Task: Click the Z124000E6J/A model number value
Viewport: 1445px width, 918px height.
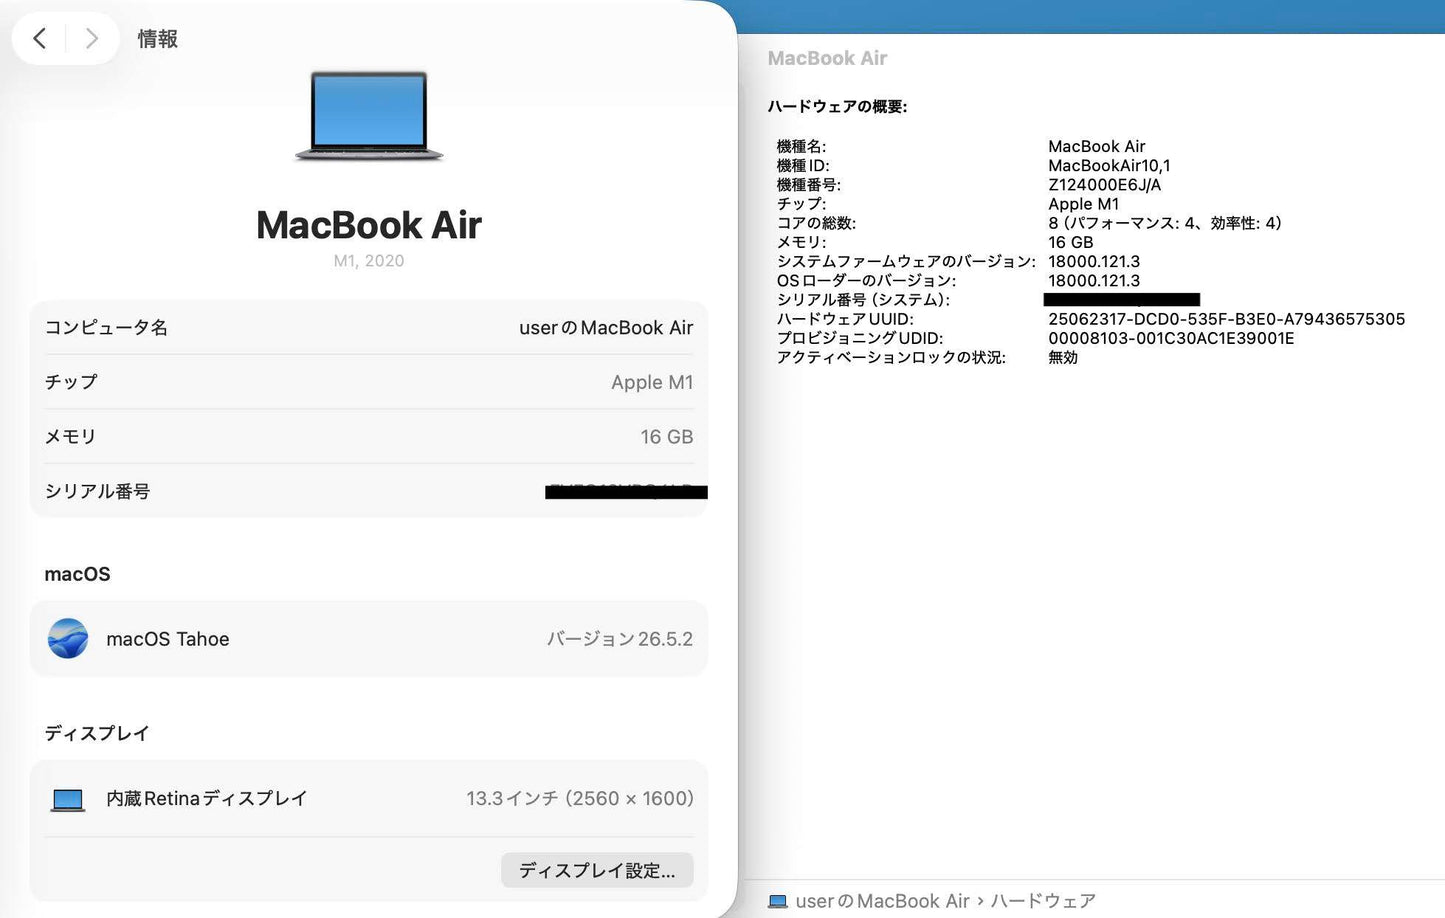Action: click(x=1105, y=185)
